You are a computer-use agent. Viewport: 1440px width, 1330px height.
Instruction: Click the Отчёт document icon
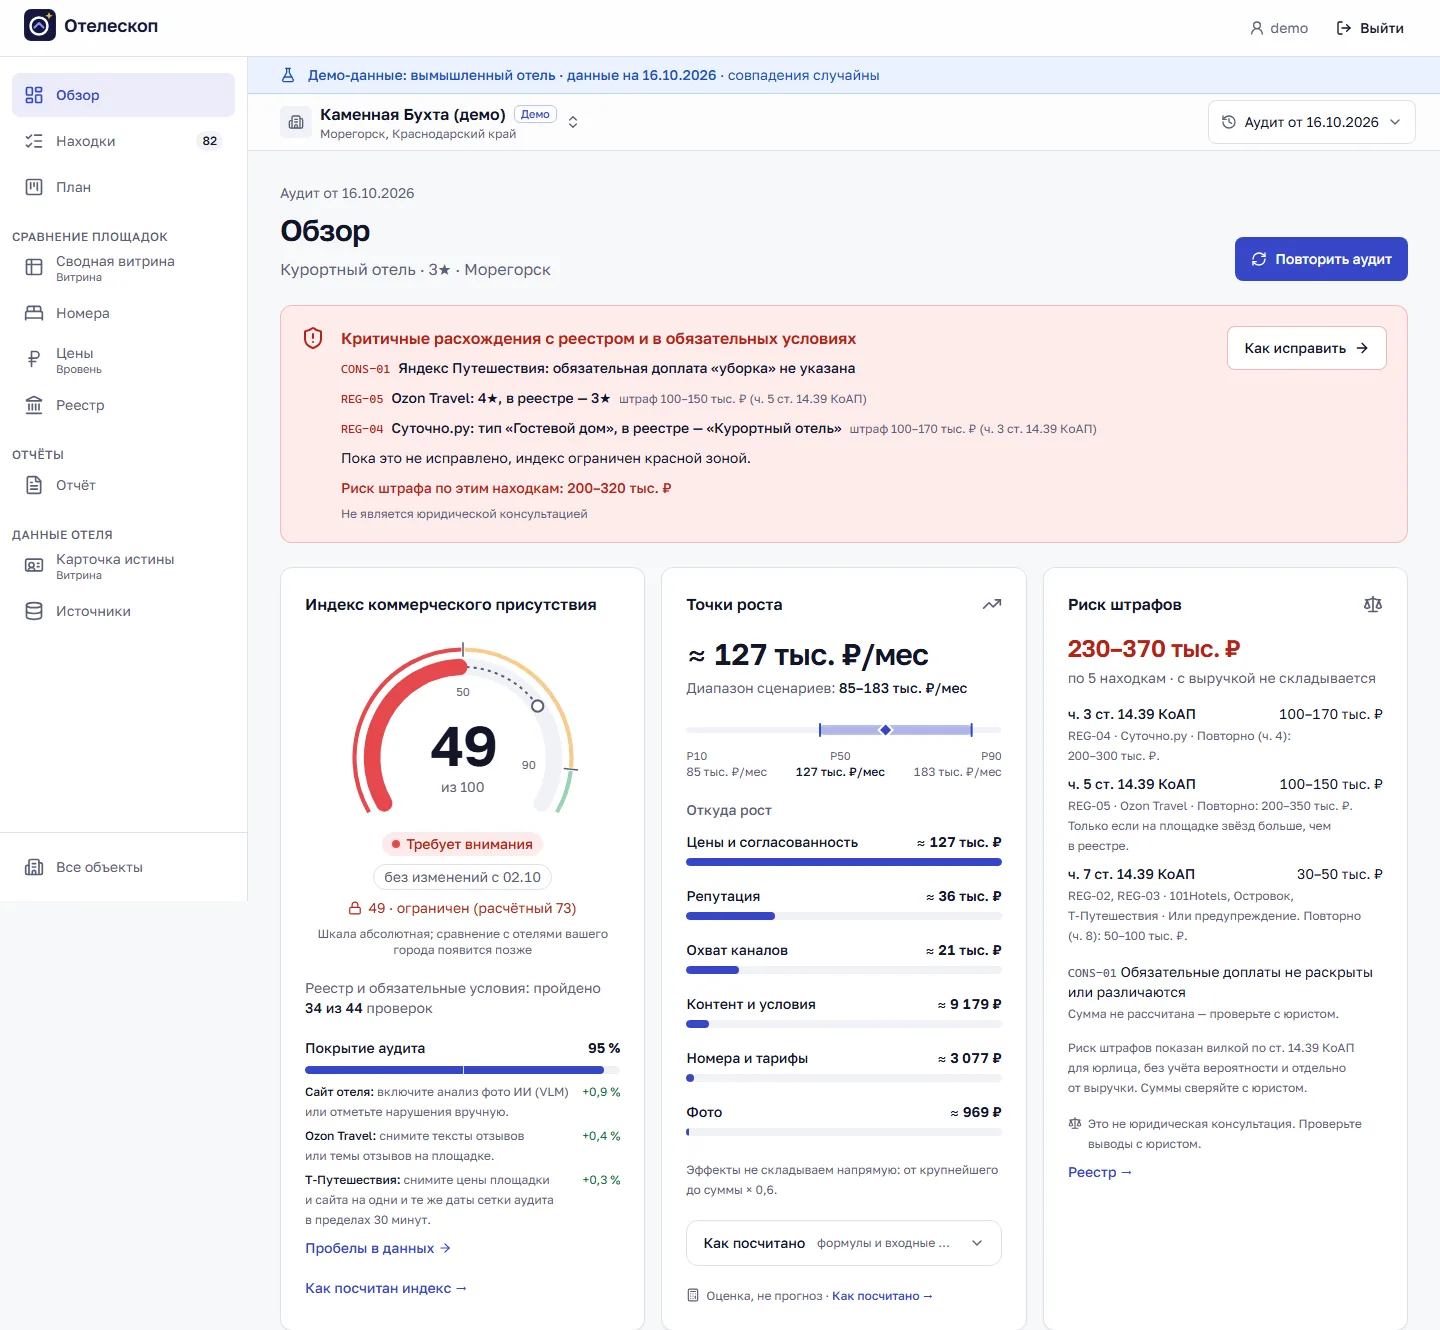34,485
